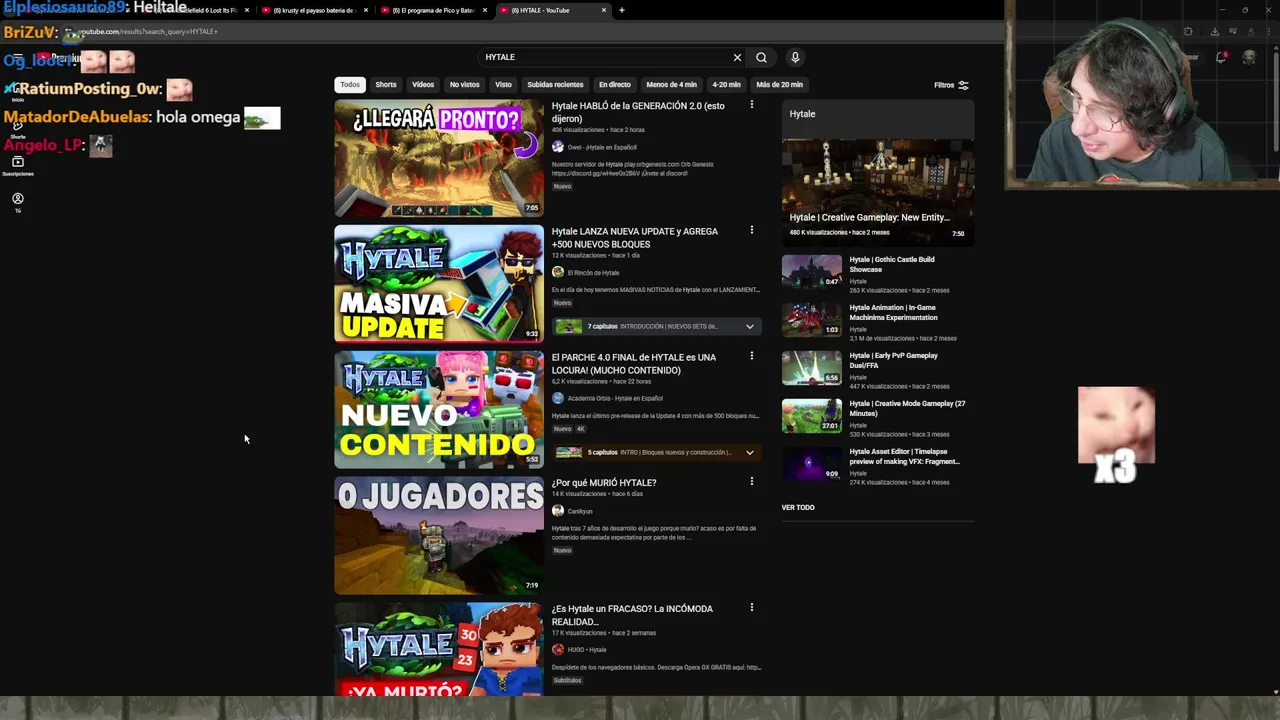This screenshot has height=720, width=1280.
Task: Click the 0 JUGADORES thumbnail
Action: click(439, 535)
